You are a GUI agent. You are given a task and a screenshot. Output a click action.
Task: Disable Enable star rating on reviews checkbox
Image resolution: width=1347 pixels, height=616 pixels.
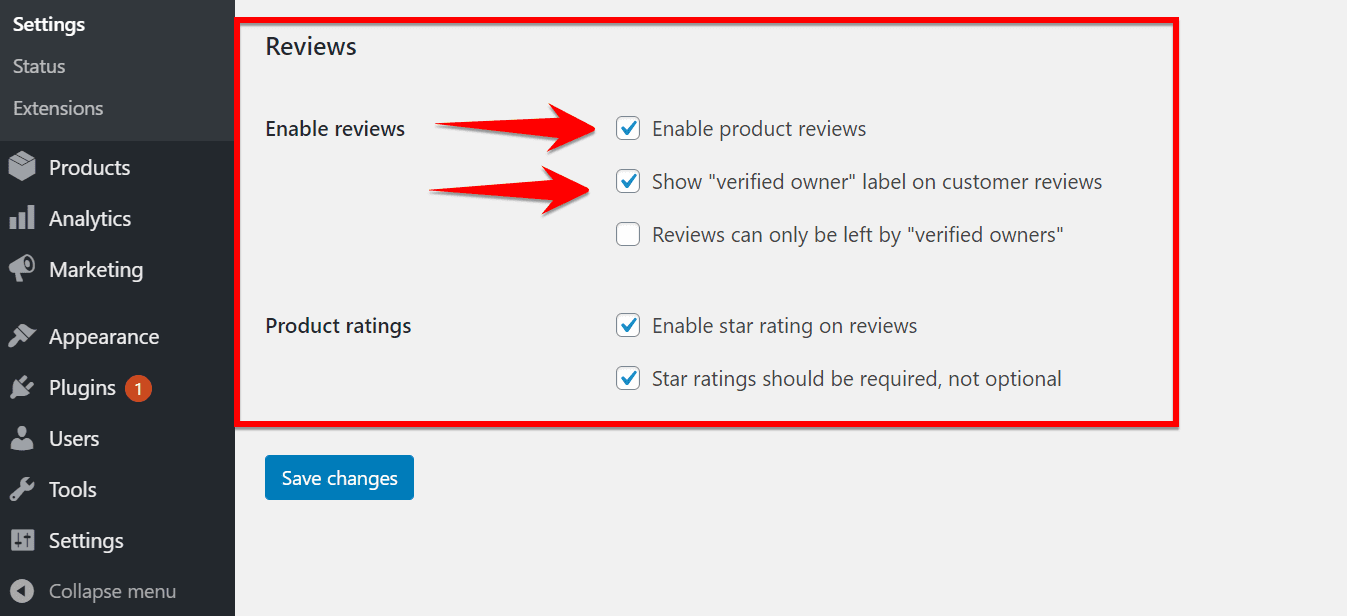tap(628, 326)
